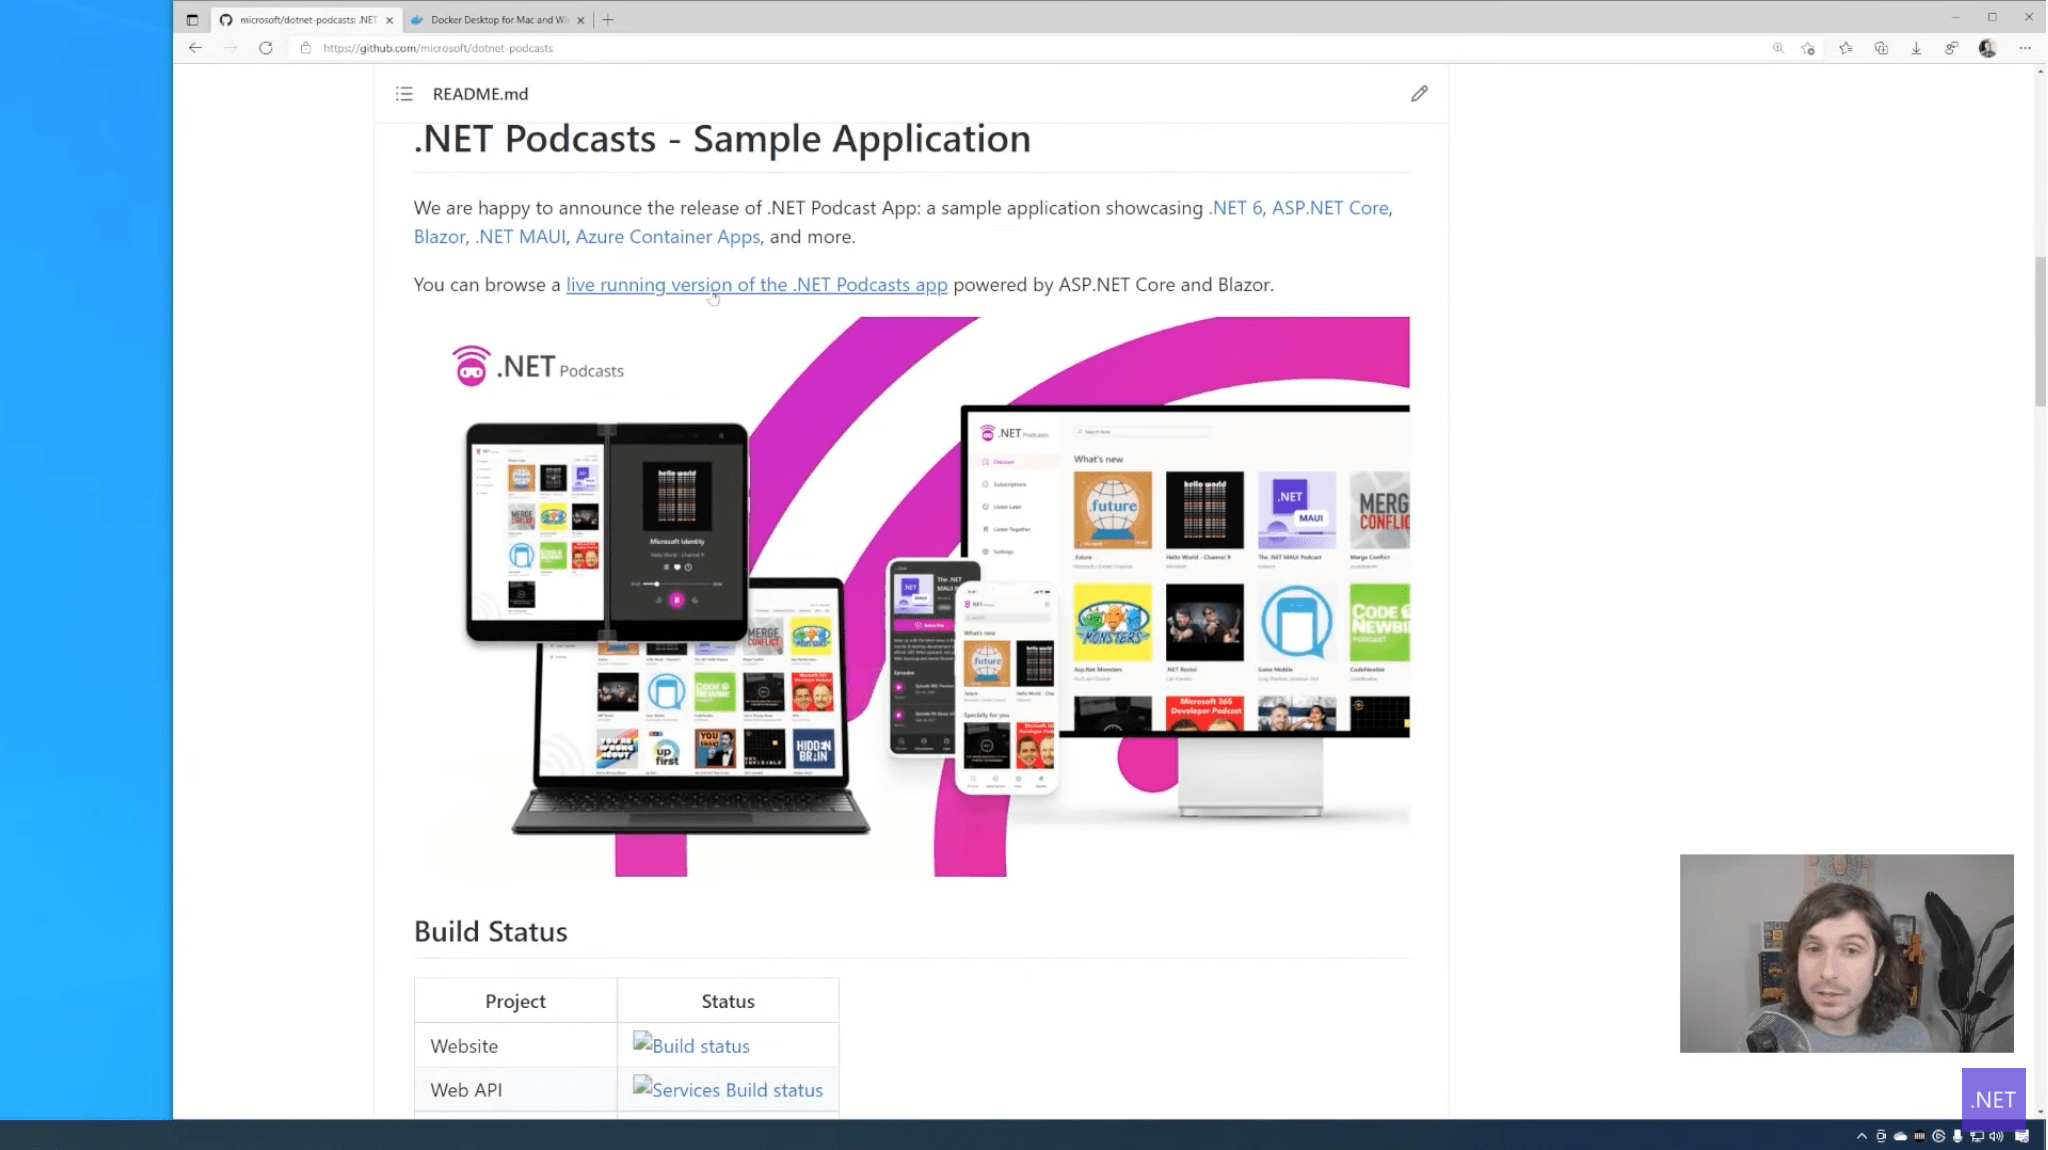Image resolution: width=2048 pixels, height=1150 pixels.
Task: Open the share/feedback toolbar icon
Action: 1951,48
